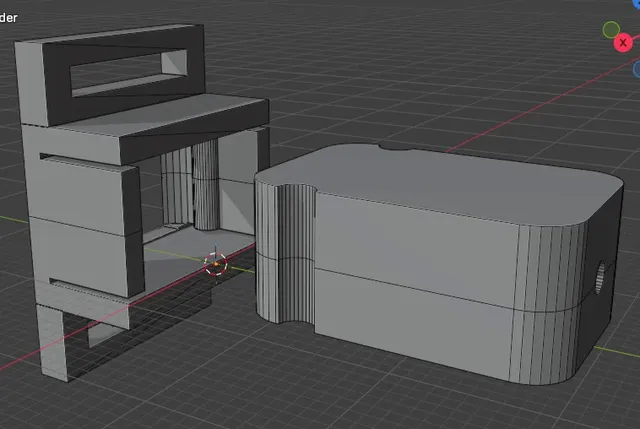
Task: Click the red X axis gizmo circle
Action: 623,42
